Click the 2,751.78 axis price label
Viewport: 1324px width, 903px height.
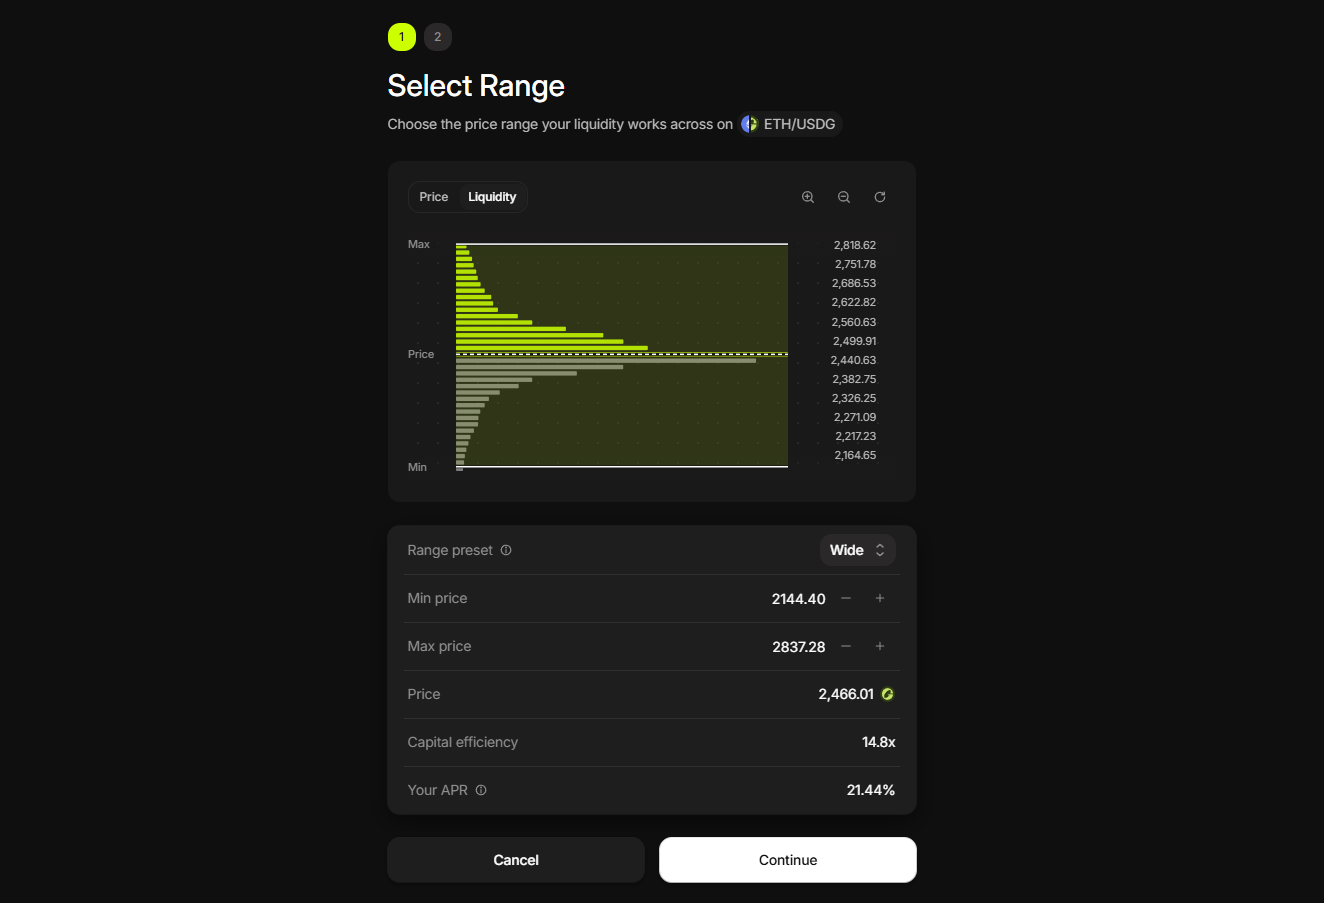pos(855,264)
